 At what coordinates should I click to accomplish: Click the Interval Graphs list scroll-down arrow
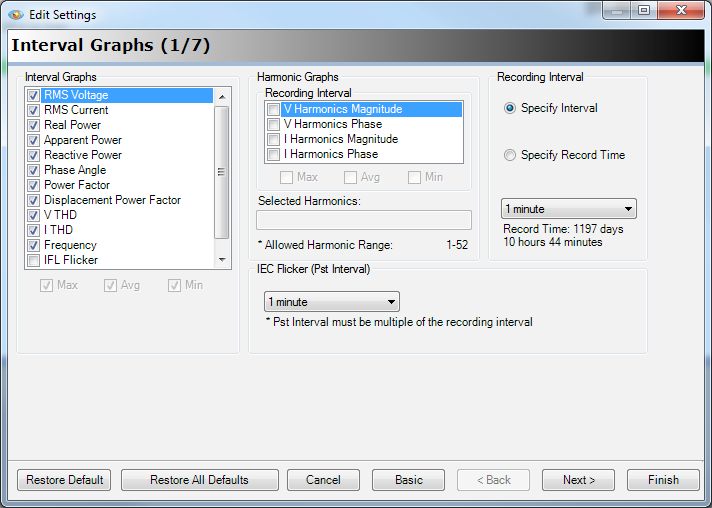pos(222,260)
